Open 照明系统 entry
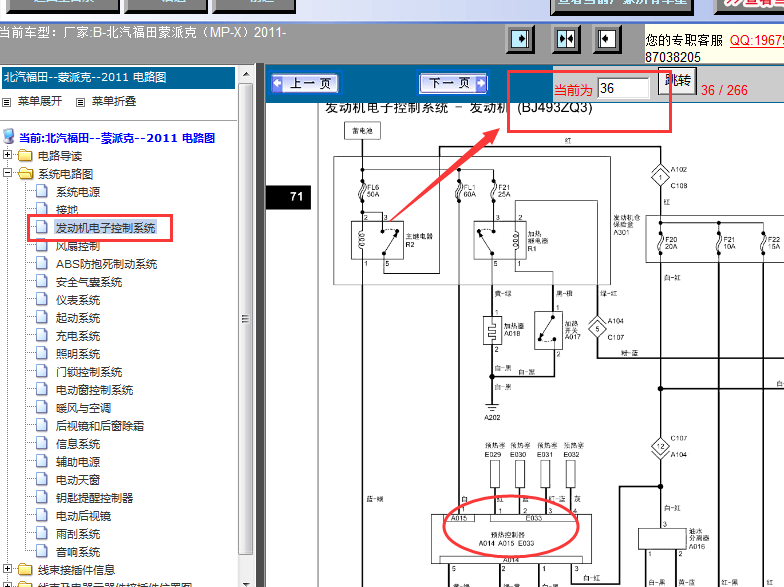784x587 pixels. pyautogui.click(x=78, y=354)
